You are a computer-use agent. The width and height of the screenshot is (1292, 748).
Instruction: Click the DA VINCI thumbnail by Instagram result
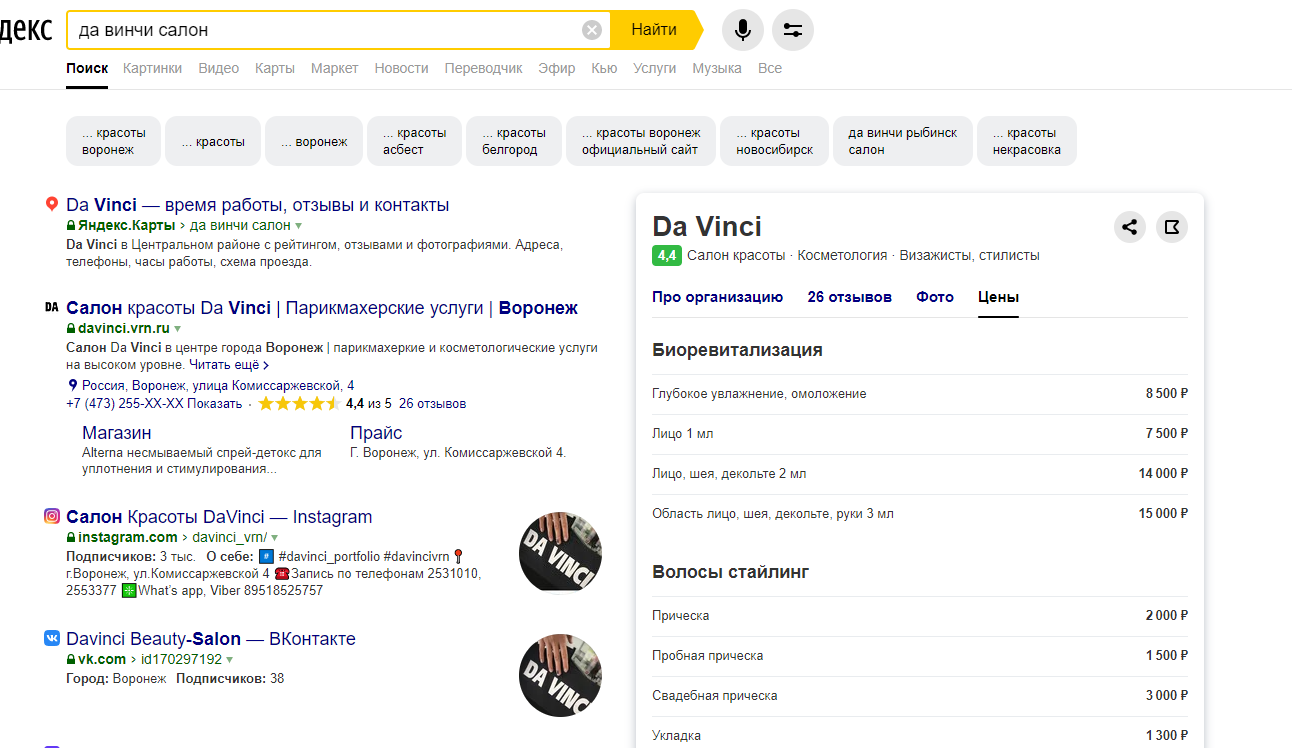(x=560, y=554)
